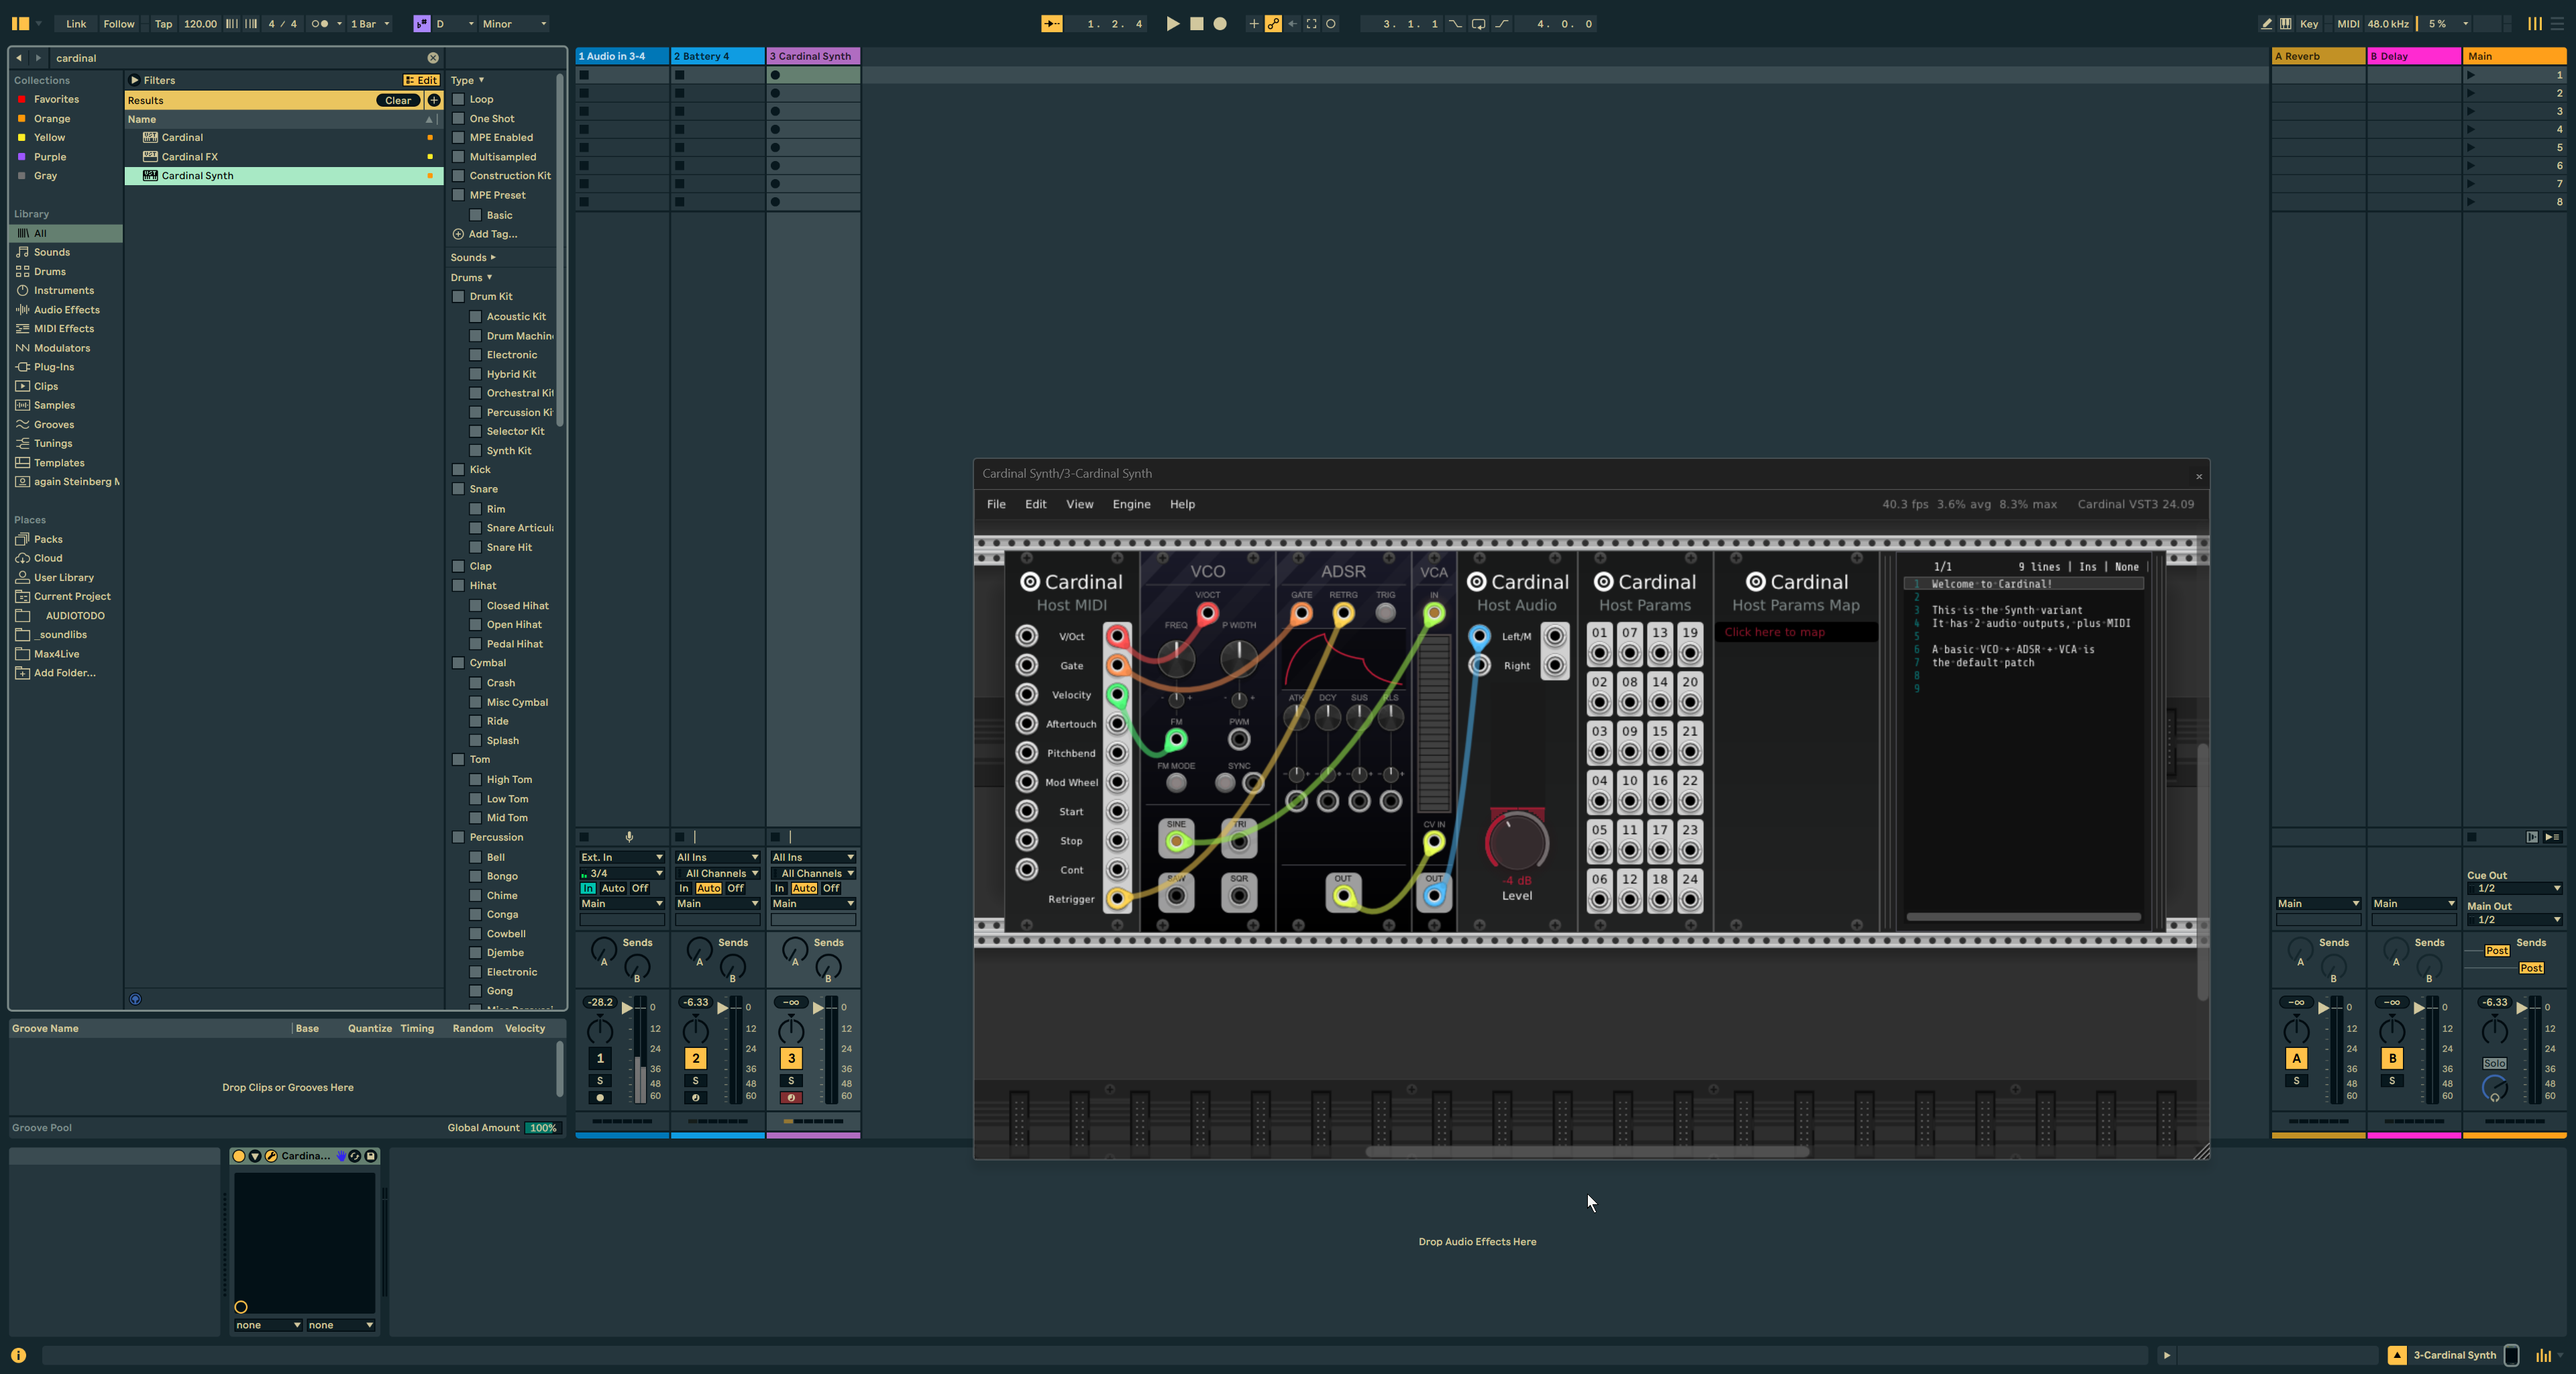Check the Loop type filter
This screenshot has width=2576, height=1374.
(459, 99)
